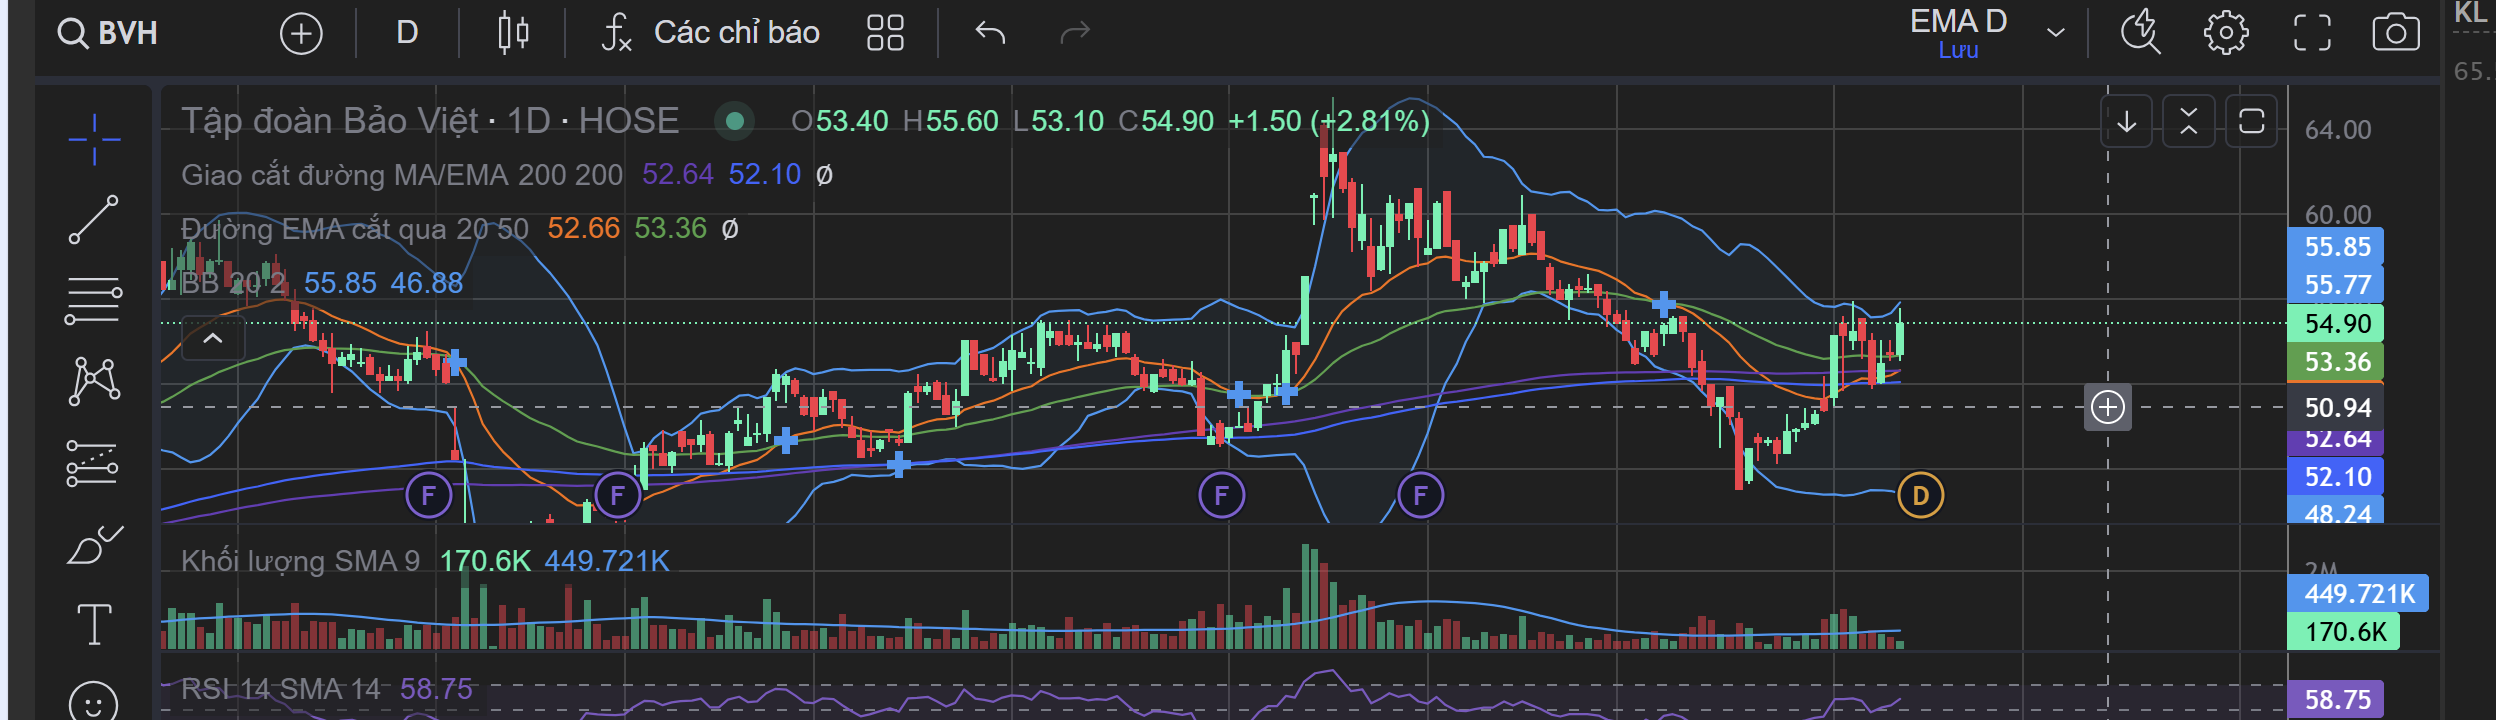Click the 52.10 blue price label

coord(2337,477)
